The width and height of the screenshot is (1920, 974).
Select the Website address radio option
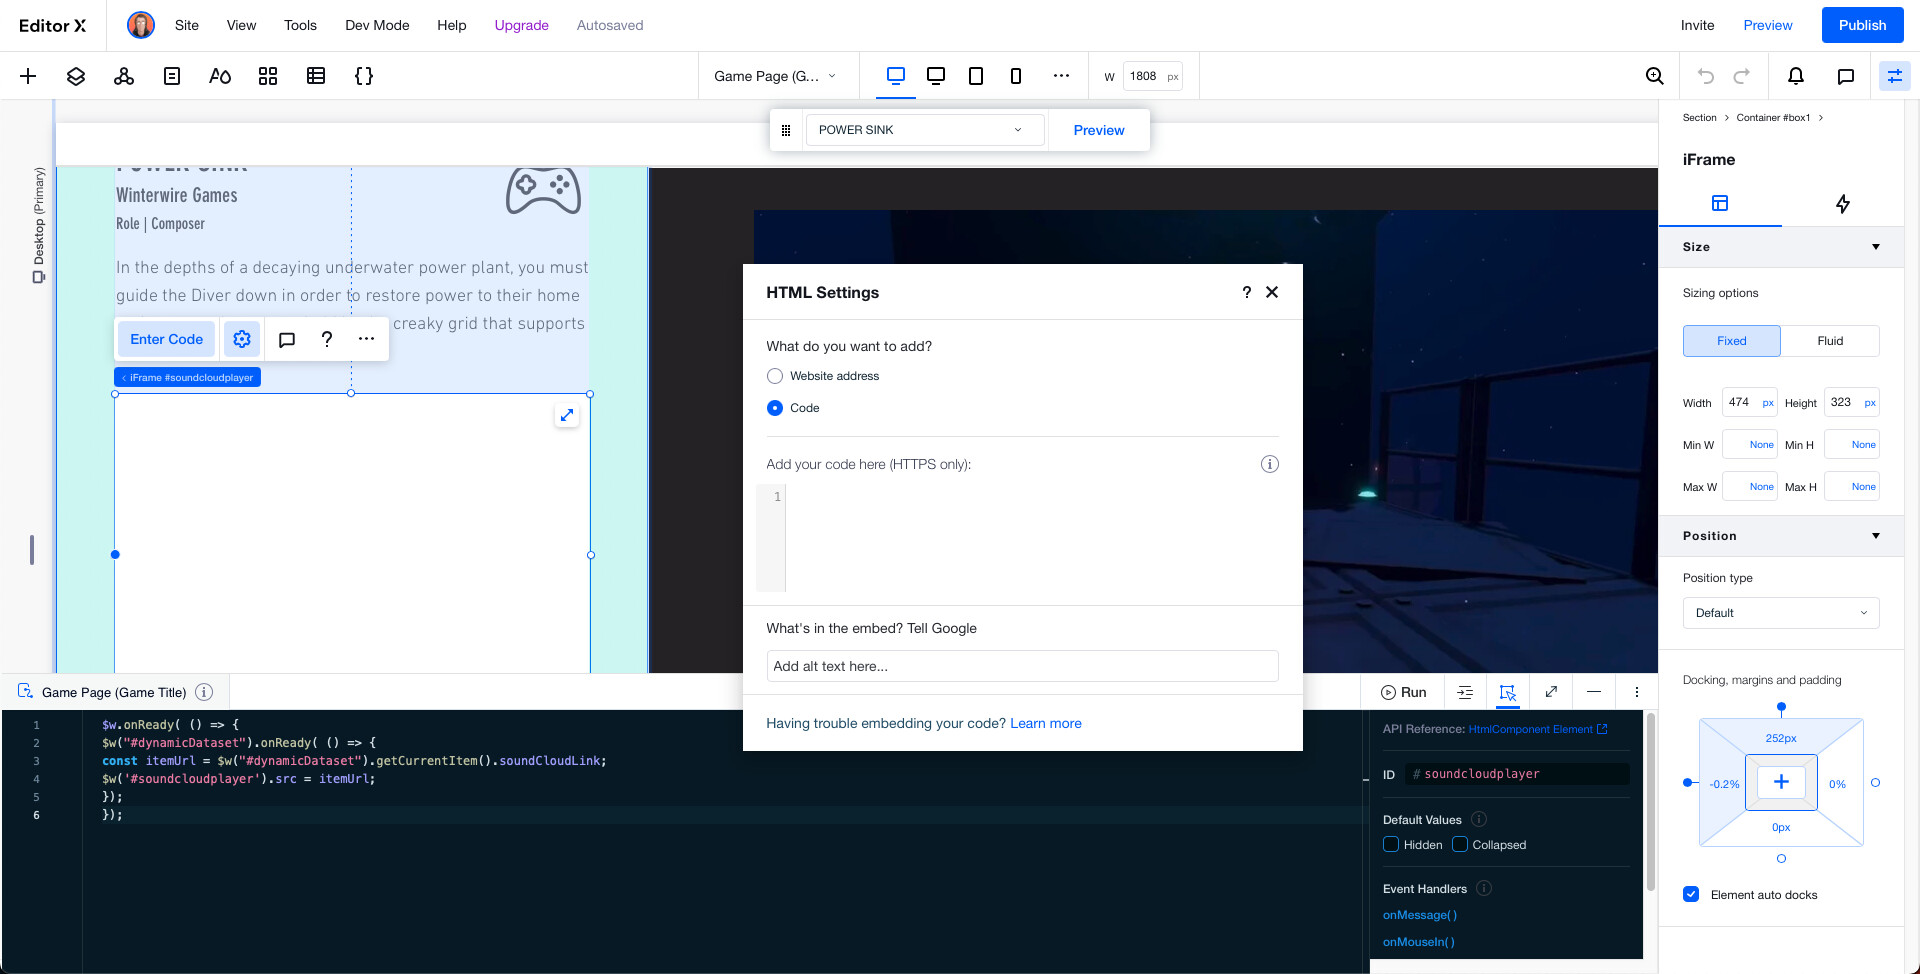click(x=775, y=376)
